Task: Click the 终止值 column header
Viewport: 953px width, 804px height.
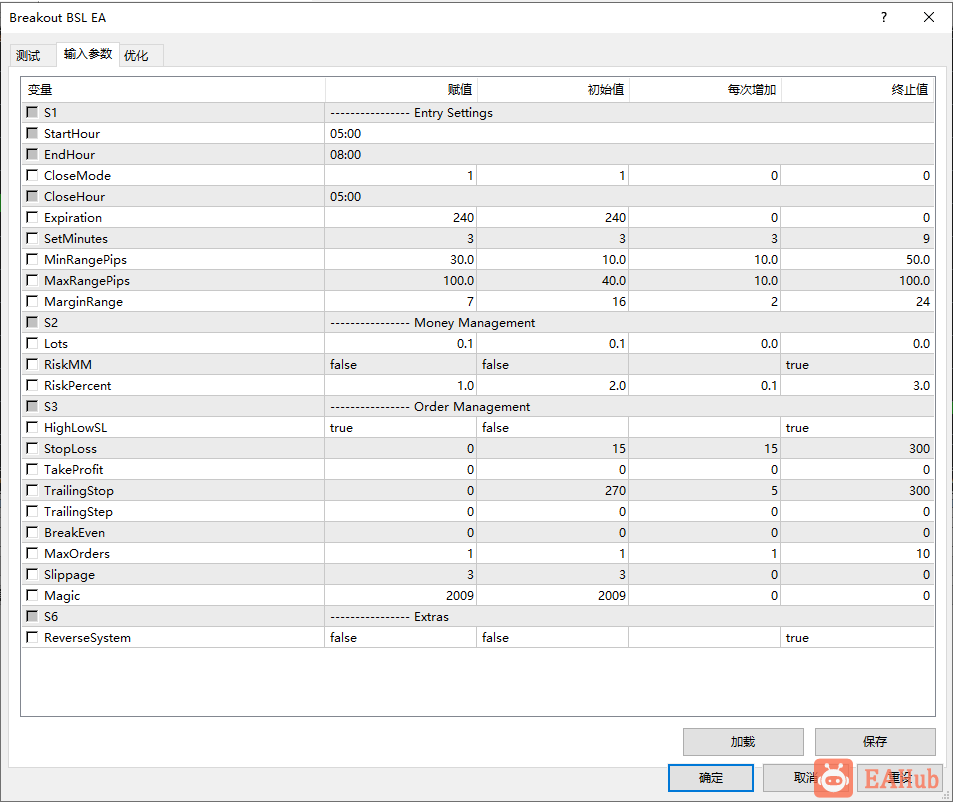Action: pos(857,90)
